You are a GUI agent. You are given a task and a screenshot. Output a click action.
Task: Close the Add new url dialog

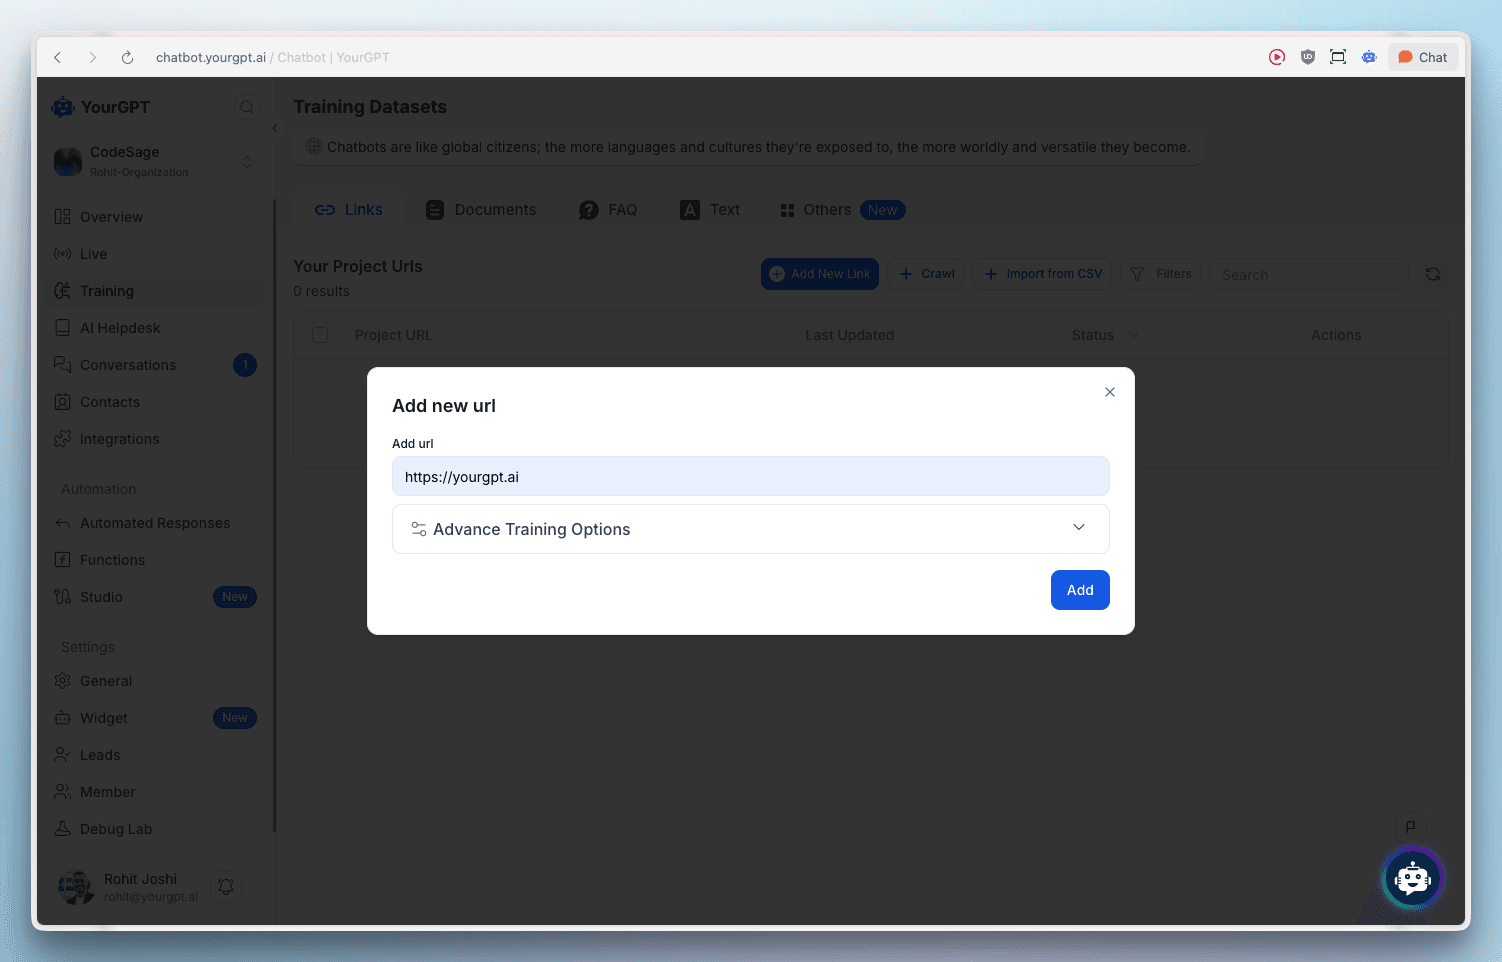click(x=1109, y=392)
